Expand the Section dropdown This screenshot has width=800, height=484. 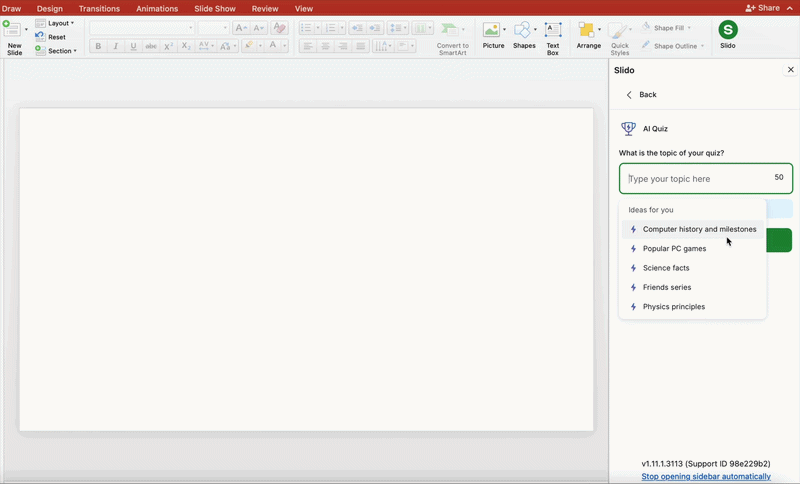(61, 51)
